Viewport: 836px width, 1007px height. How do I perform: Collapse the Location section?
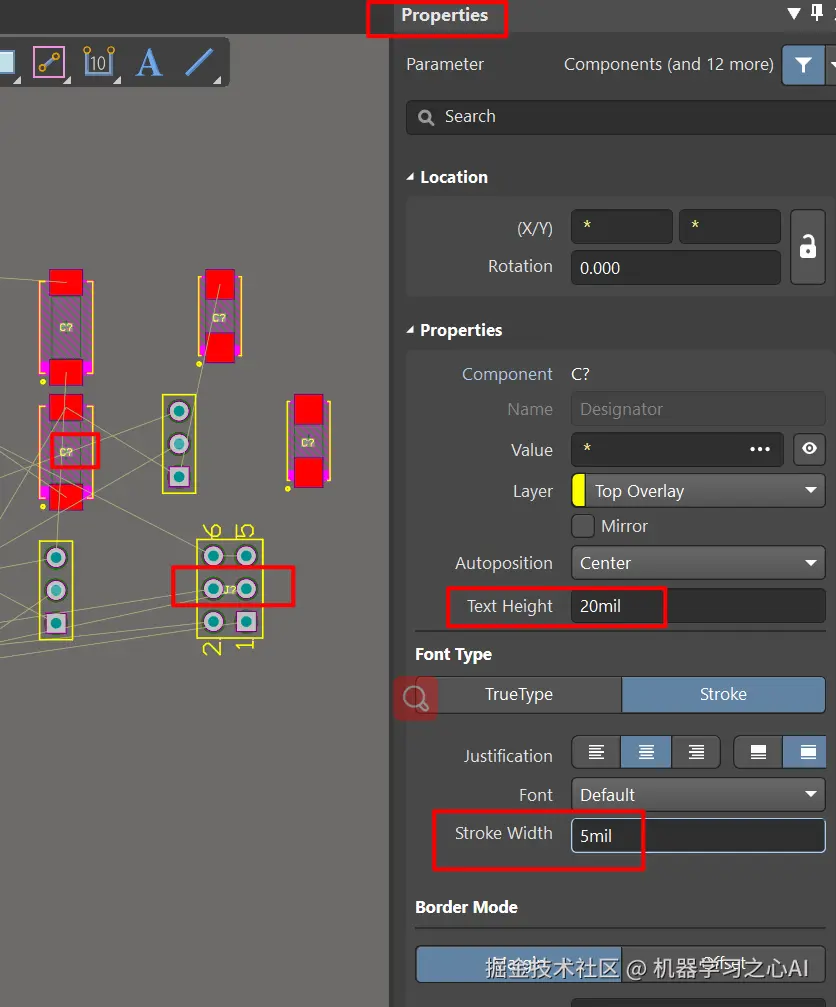pyautogui.click(x=410, y=177)
